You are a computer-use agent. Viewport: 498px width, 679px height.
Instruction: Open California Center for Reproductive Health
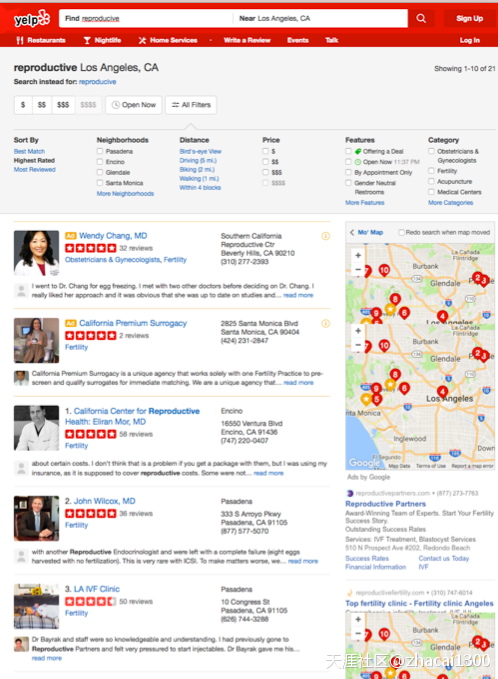coord(133,416)
